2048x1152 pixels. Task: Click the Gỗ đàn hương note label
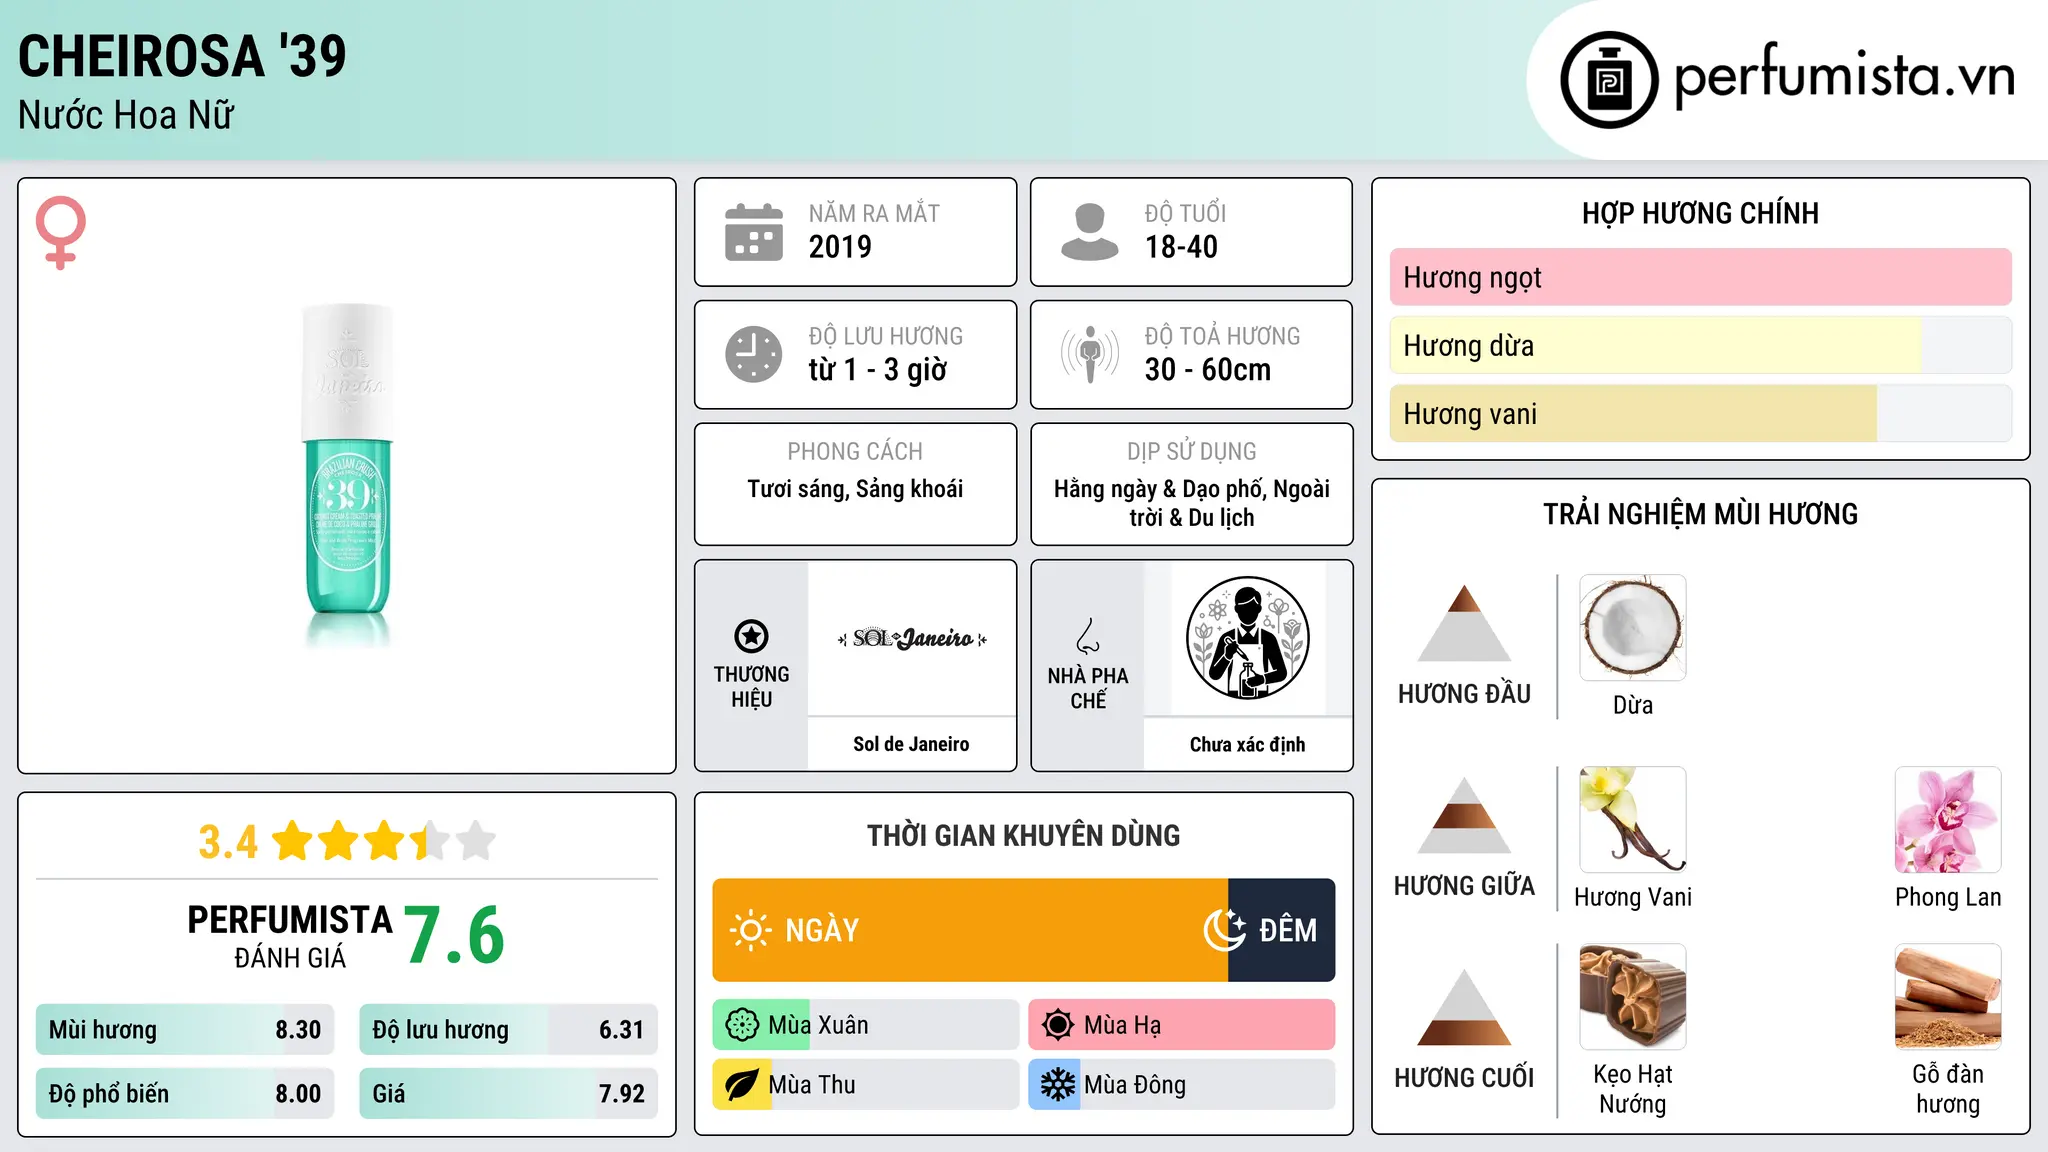(x=1948, y=1089)
